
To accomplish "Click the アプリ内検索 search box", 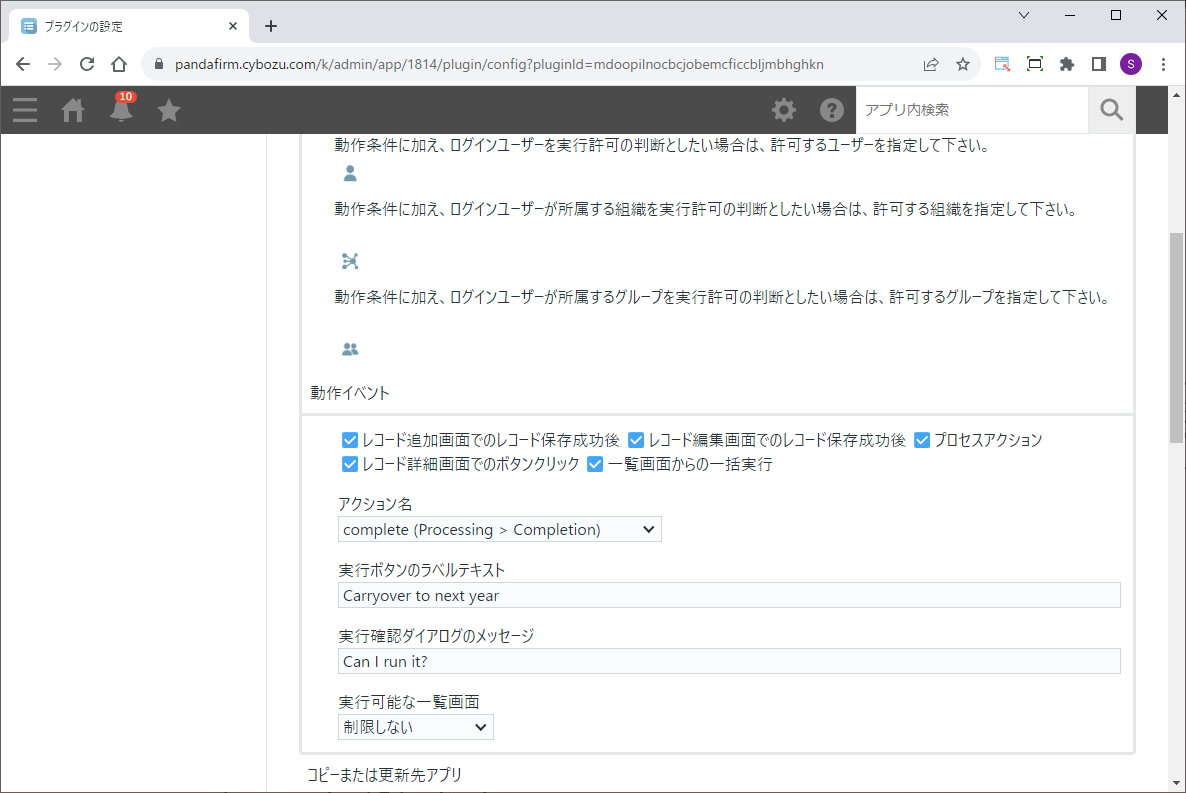I will 971,110.
